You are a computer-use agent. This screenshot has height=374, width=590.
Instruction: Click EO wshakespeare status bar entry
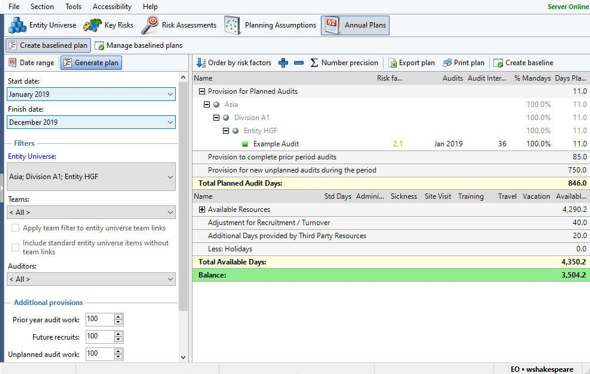(x=542, y=369)
